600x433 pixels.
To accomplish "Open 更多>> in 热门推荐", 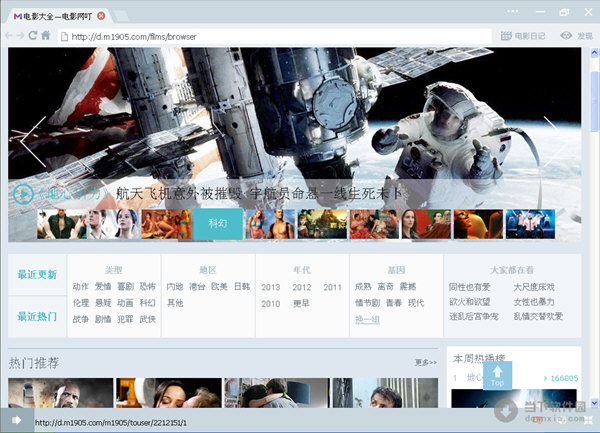I will coord(426,362).
